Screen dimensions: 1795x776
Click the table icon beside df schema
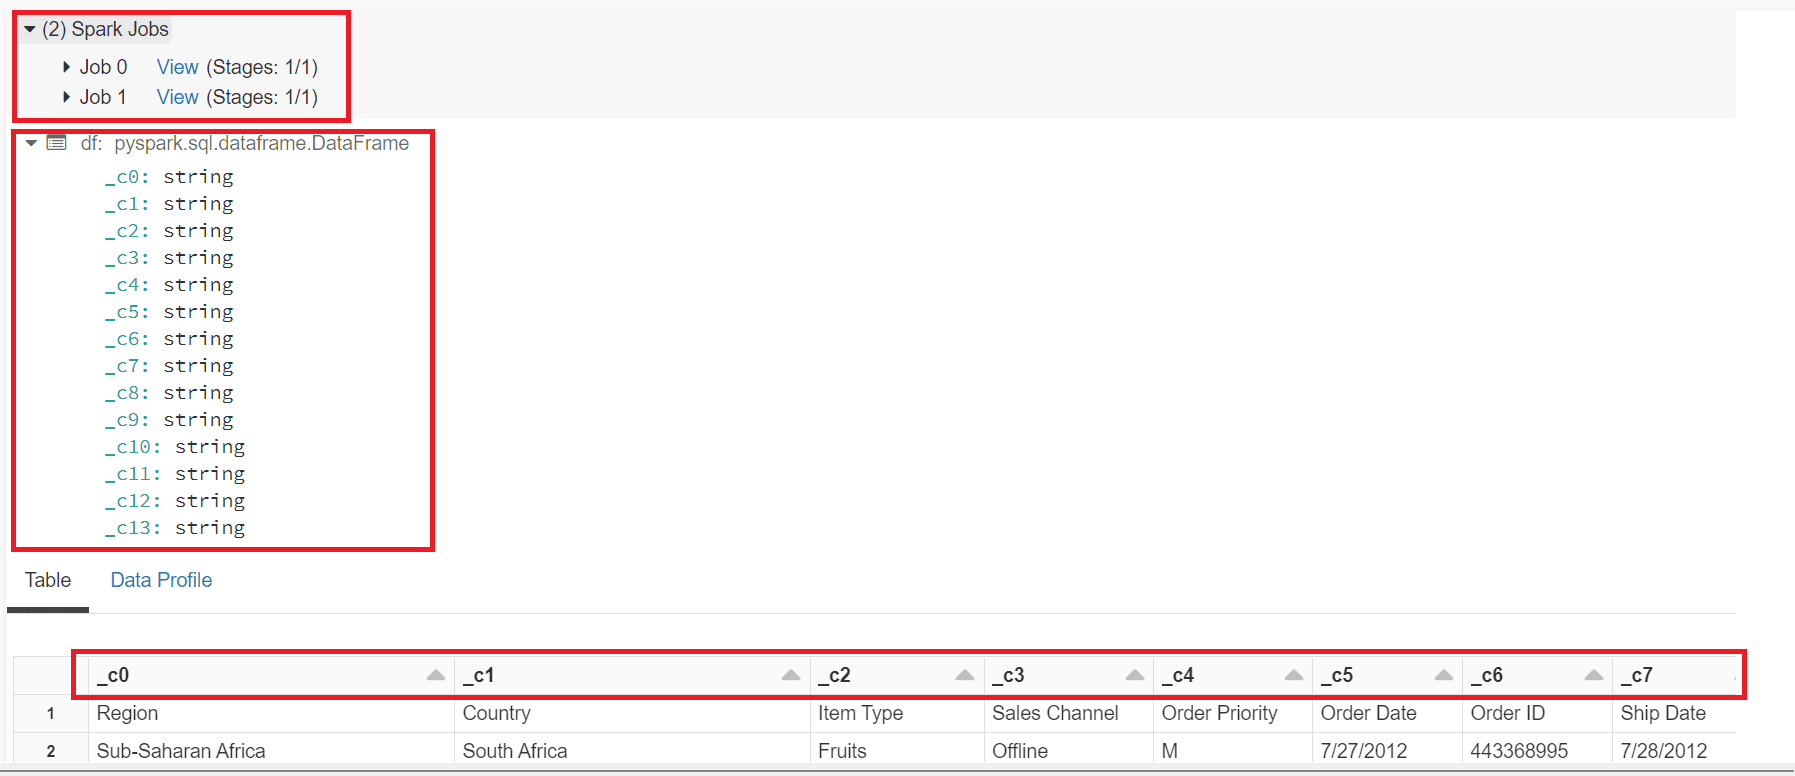[x=57, y=143]
